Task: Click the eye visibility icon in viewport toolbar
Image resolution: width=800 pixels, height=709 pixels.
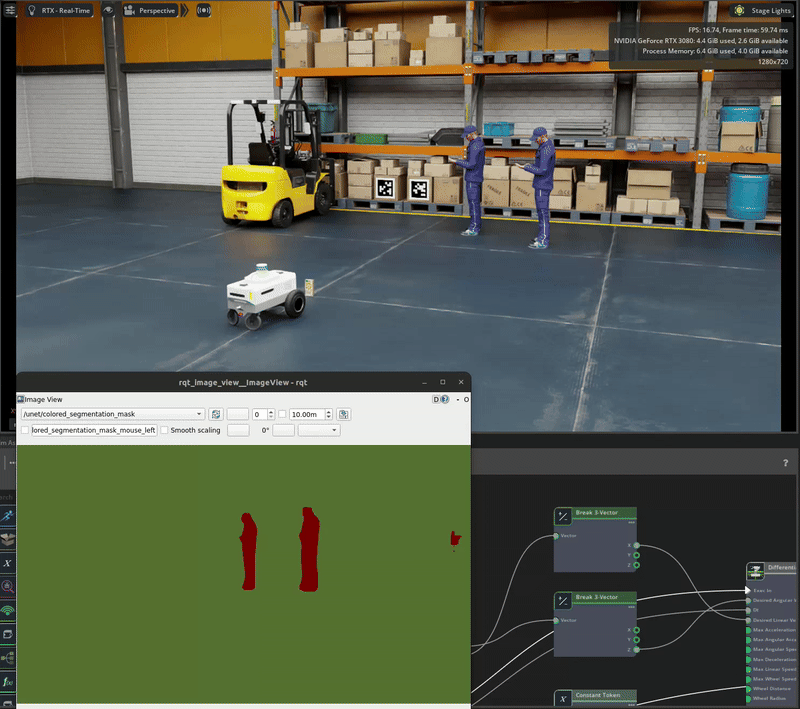Action: coord(107,10)
